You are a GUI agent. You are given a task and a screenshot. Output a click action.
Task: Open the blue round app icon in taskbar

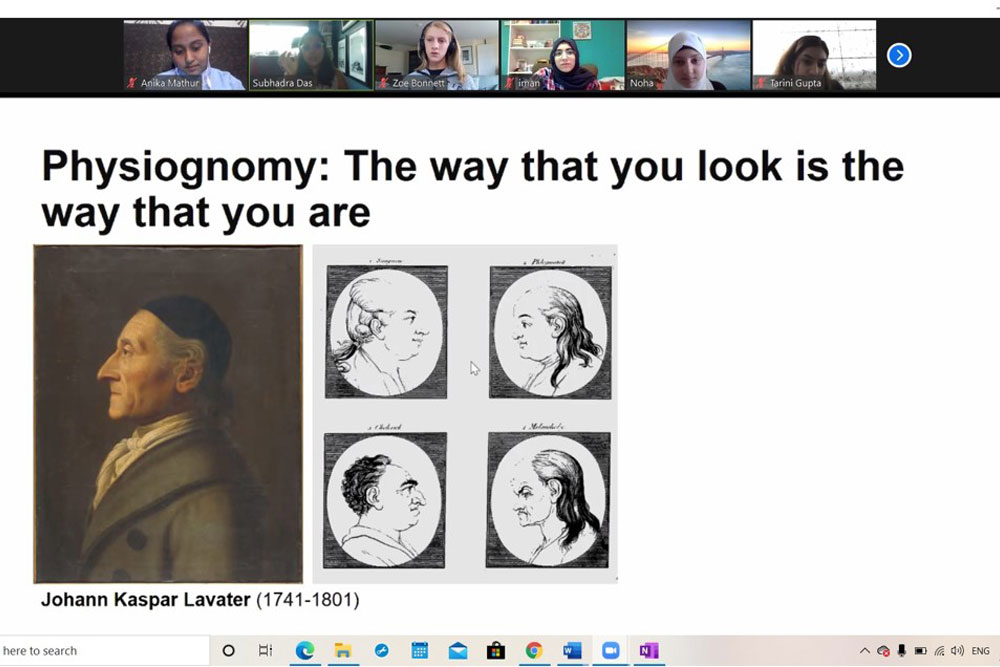[381, 650]
